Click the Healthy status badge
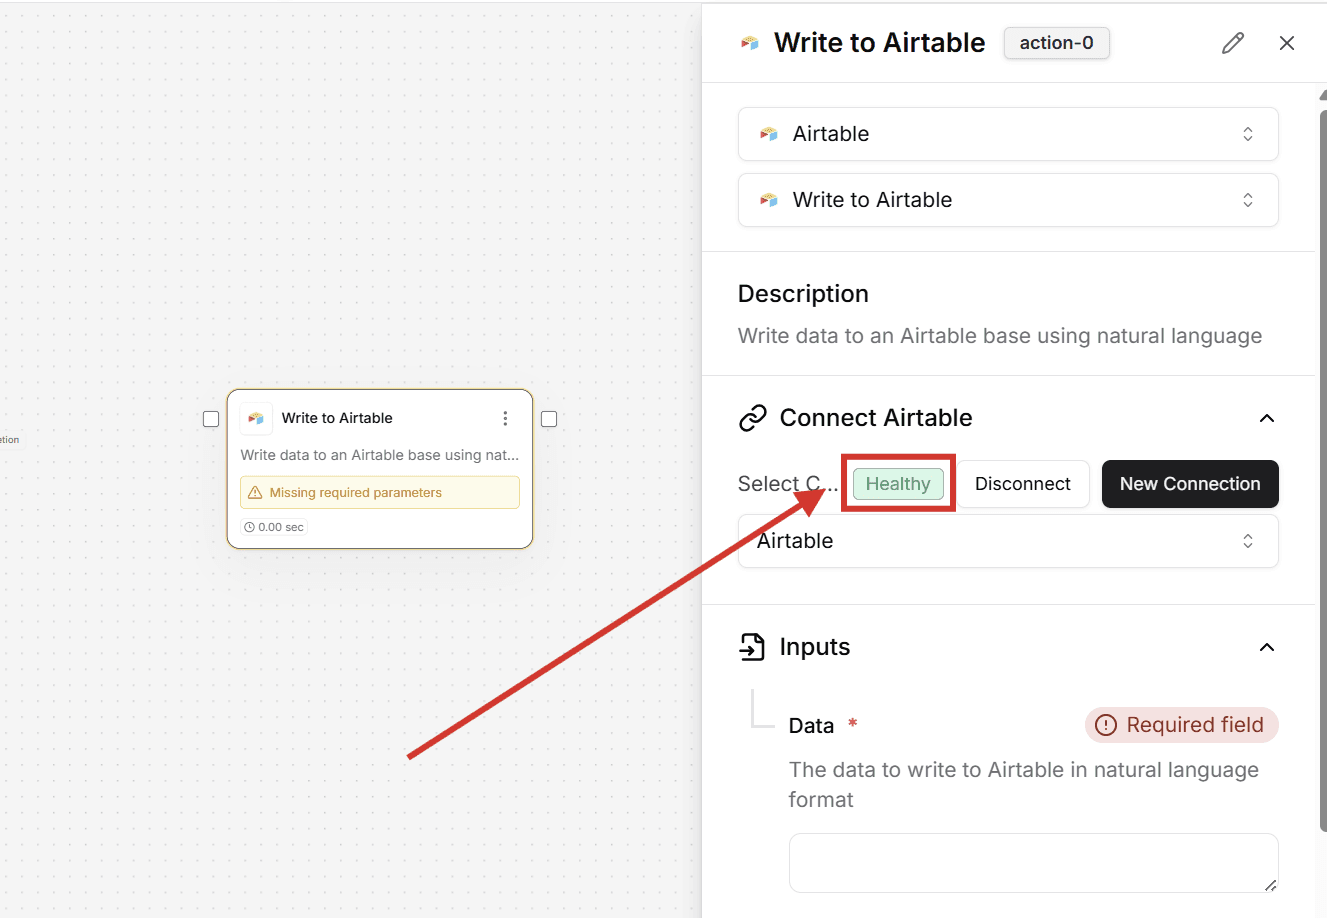 click(x=898, y=484)
